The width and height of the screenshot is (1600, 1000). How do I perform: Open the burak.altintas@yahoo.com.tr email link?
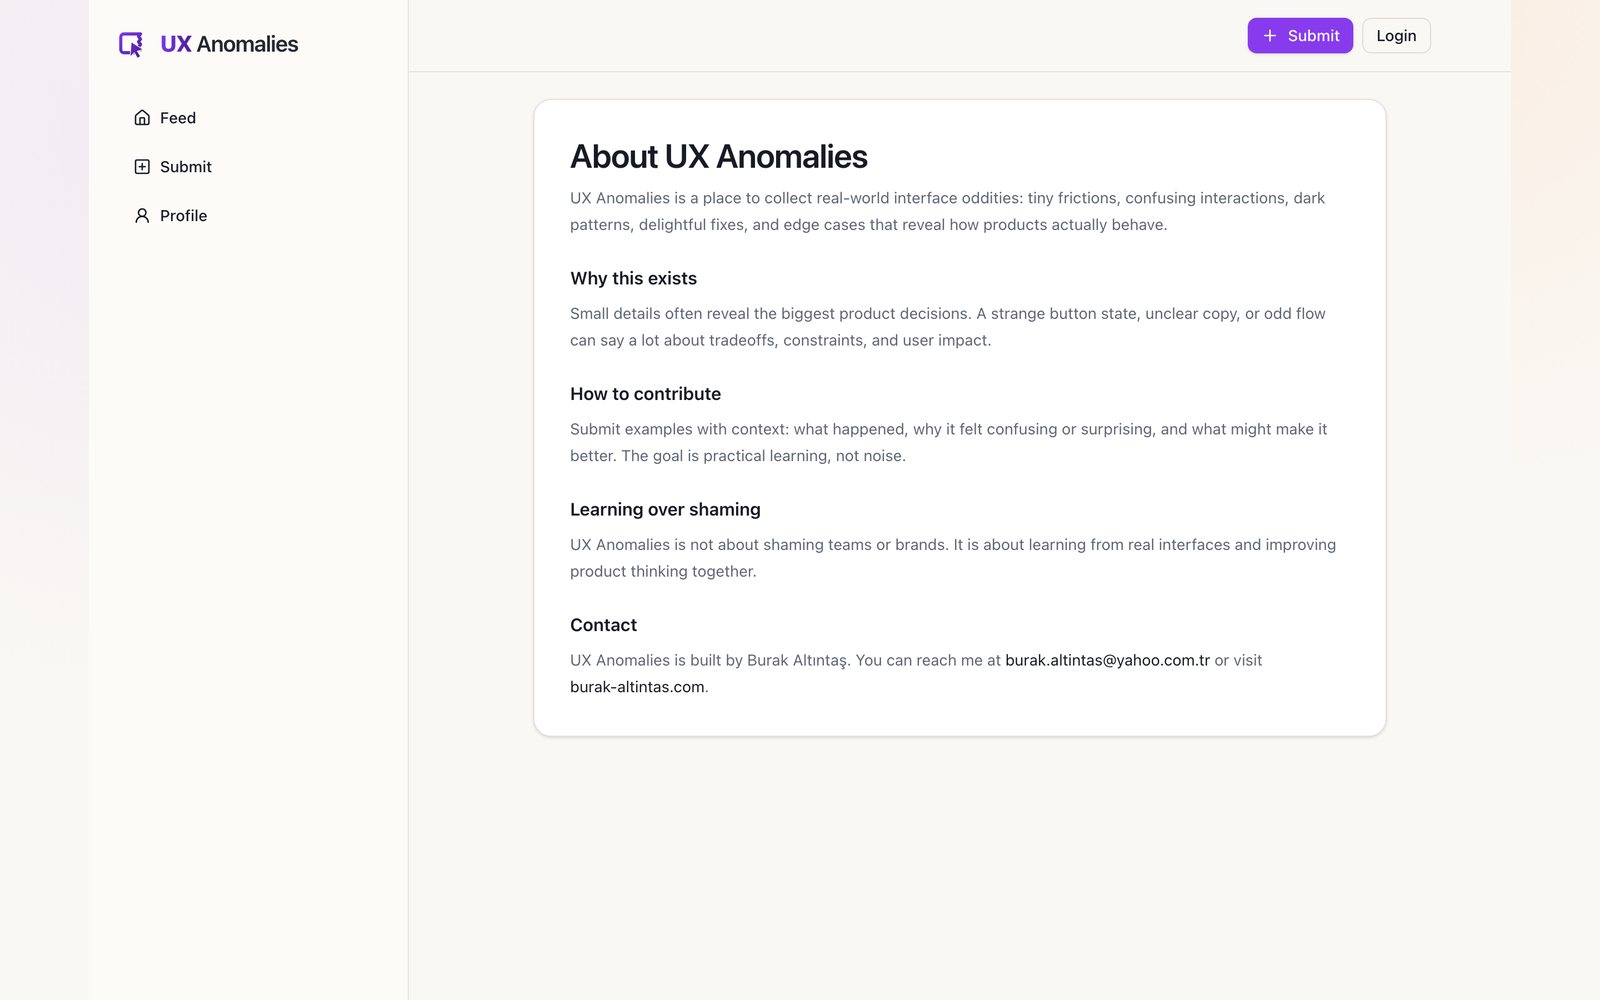tap(1107, 660)
